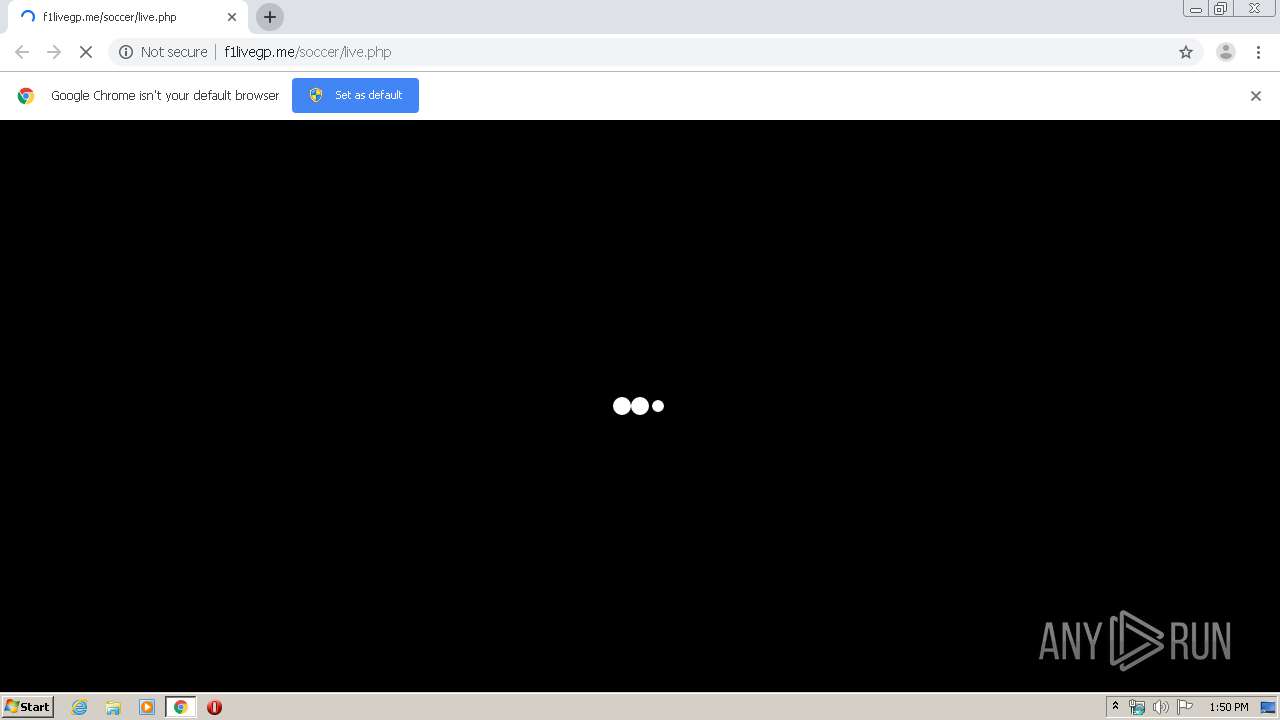Go forward to next page
This screenshot has height=720, width=1280.
[x=54, y=52]
